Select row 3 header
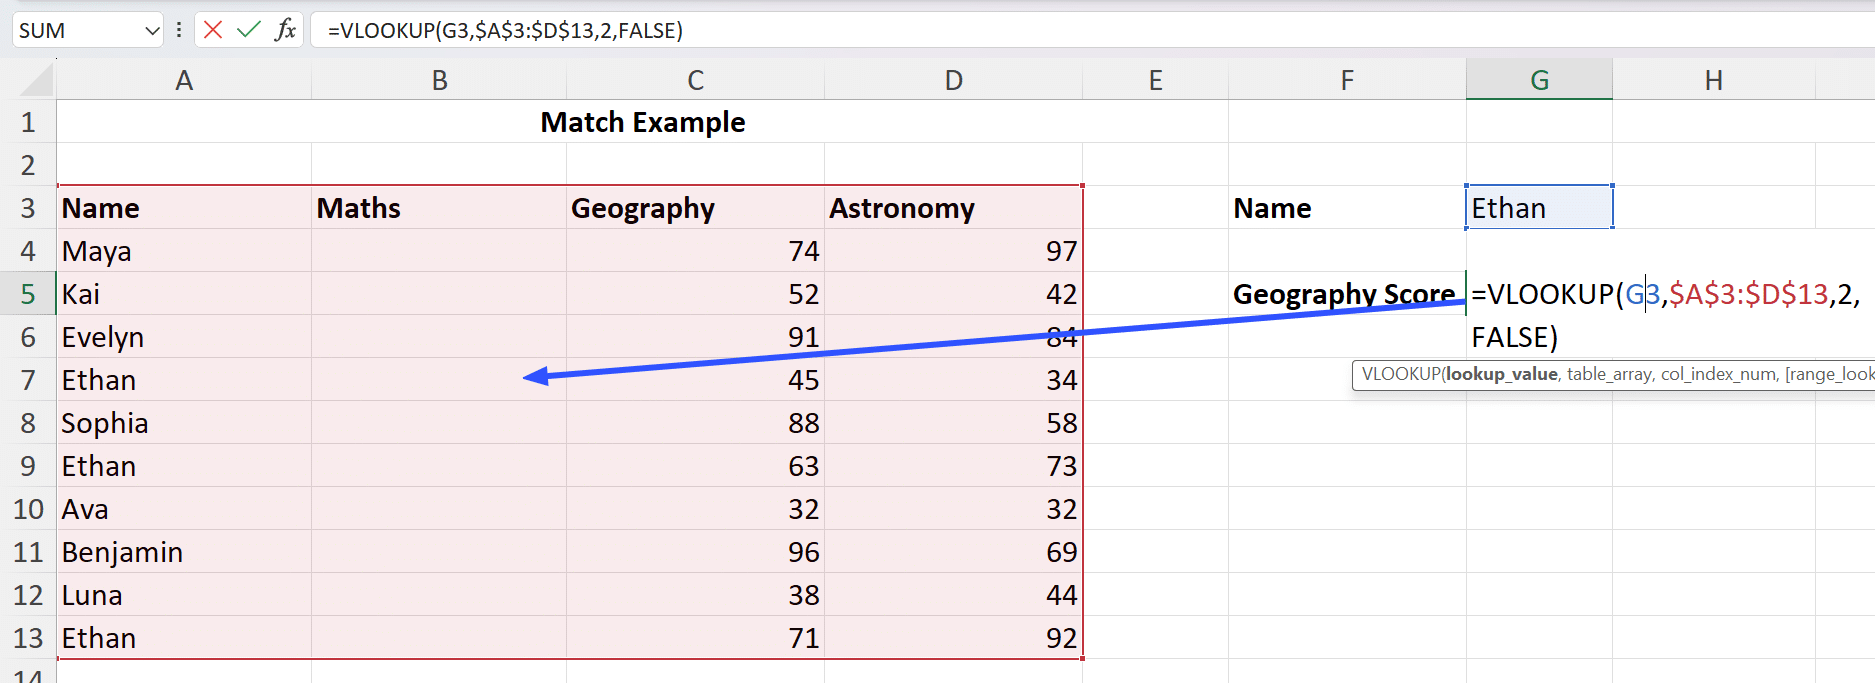1875x683 pixels. 28,208
